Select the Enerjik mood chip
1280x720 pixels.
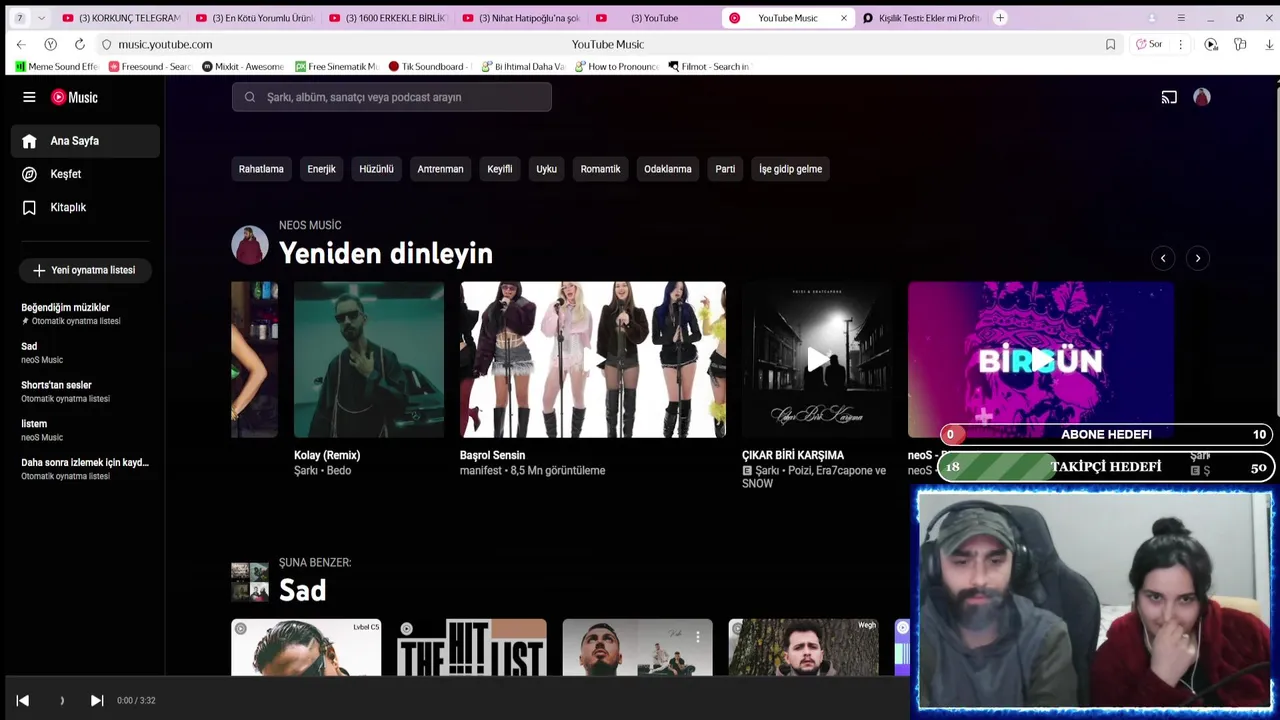[321, 169]
